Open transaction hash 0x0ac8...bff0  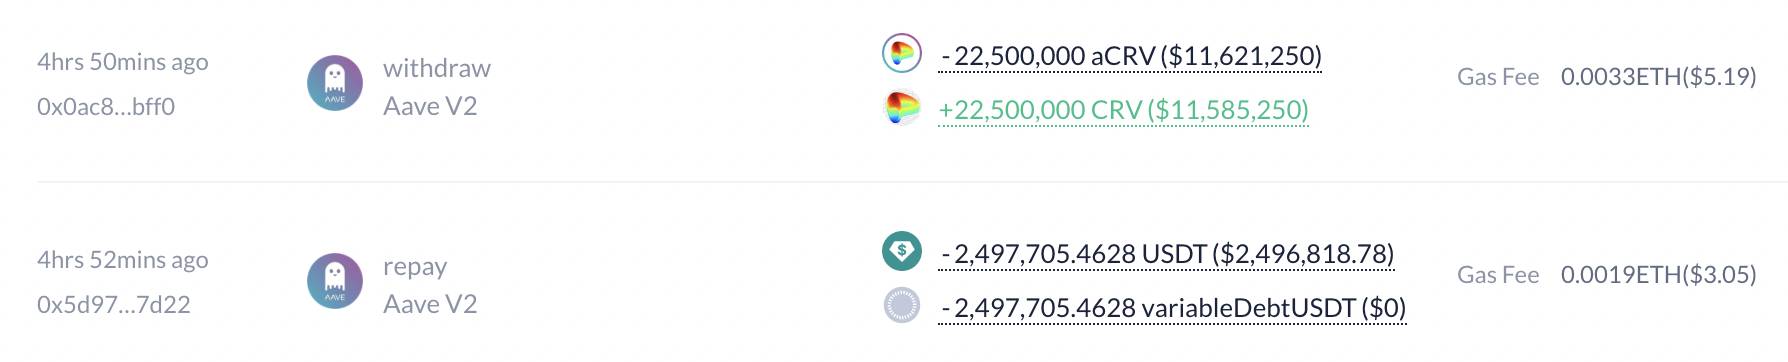coord(106,107)
